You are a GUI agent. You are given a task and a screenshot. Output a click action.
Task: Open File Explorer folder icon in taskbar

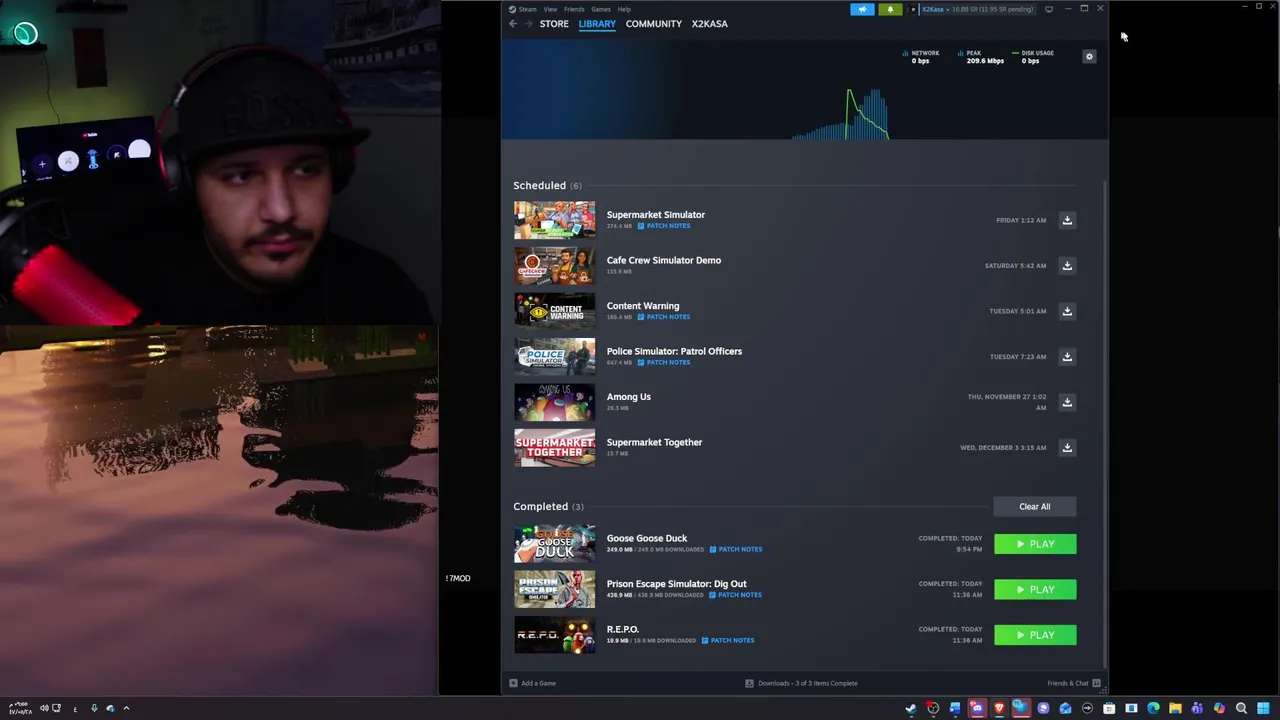tap(1175, 708)
